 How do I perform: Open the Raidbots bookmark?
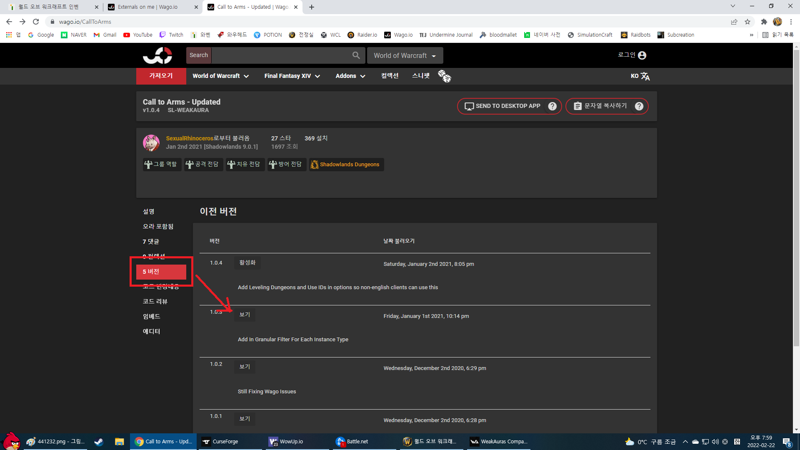click(635, 35)
